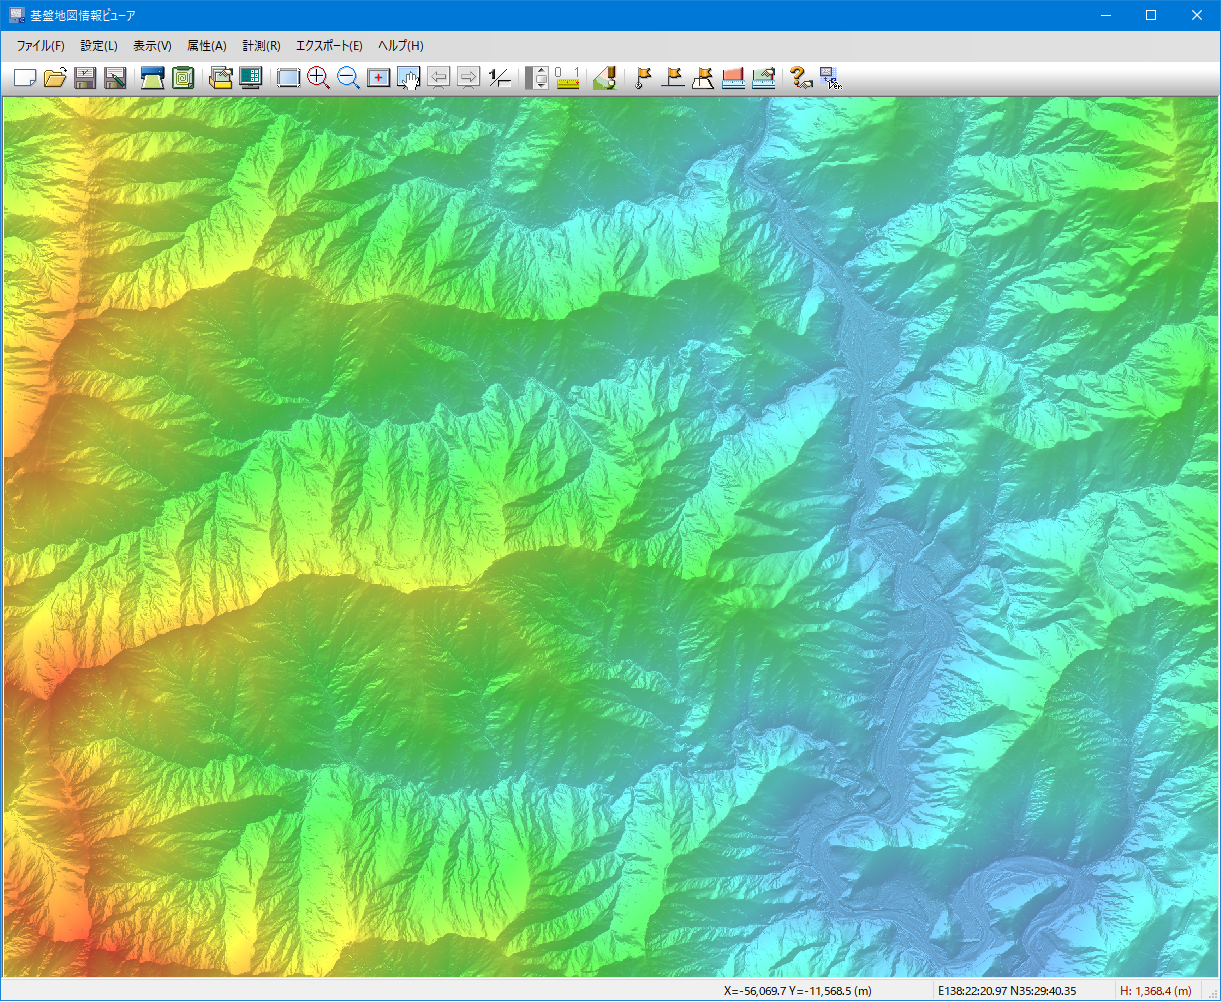
Task: Select the full extent rectangle icon
Action: 288,77
